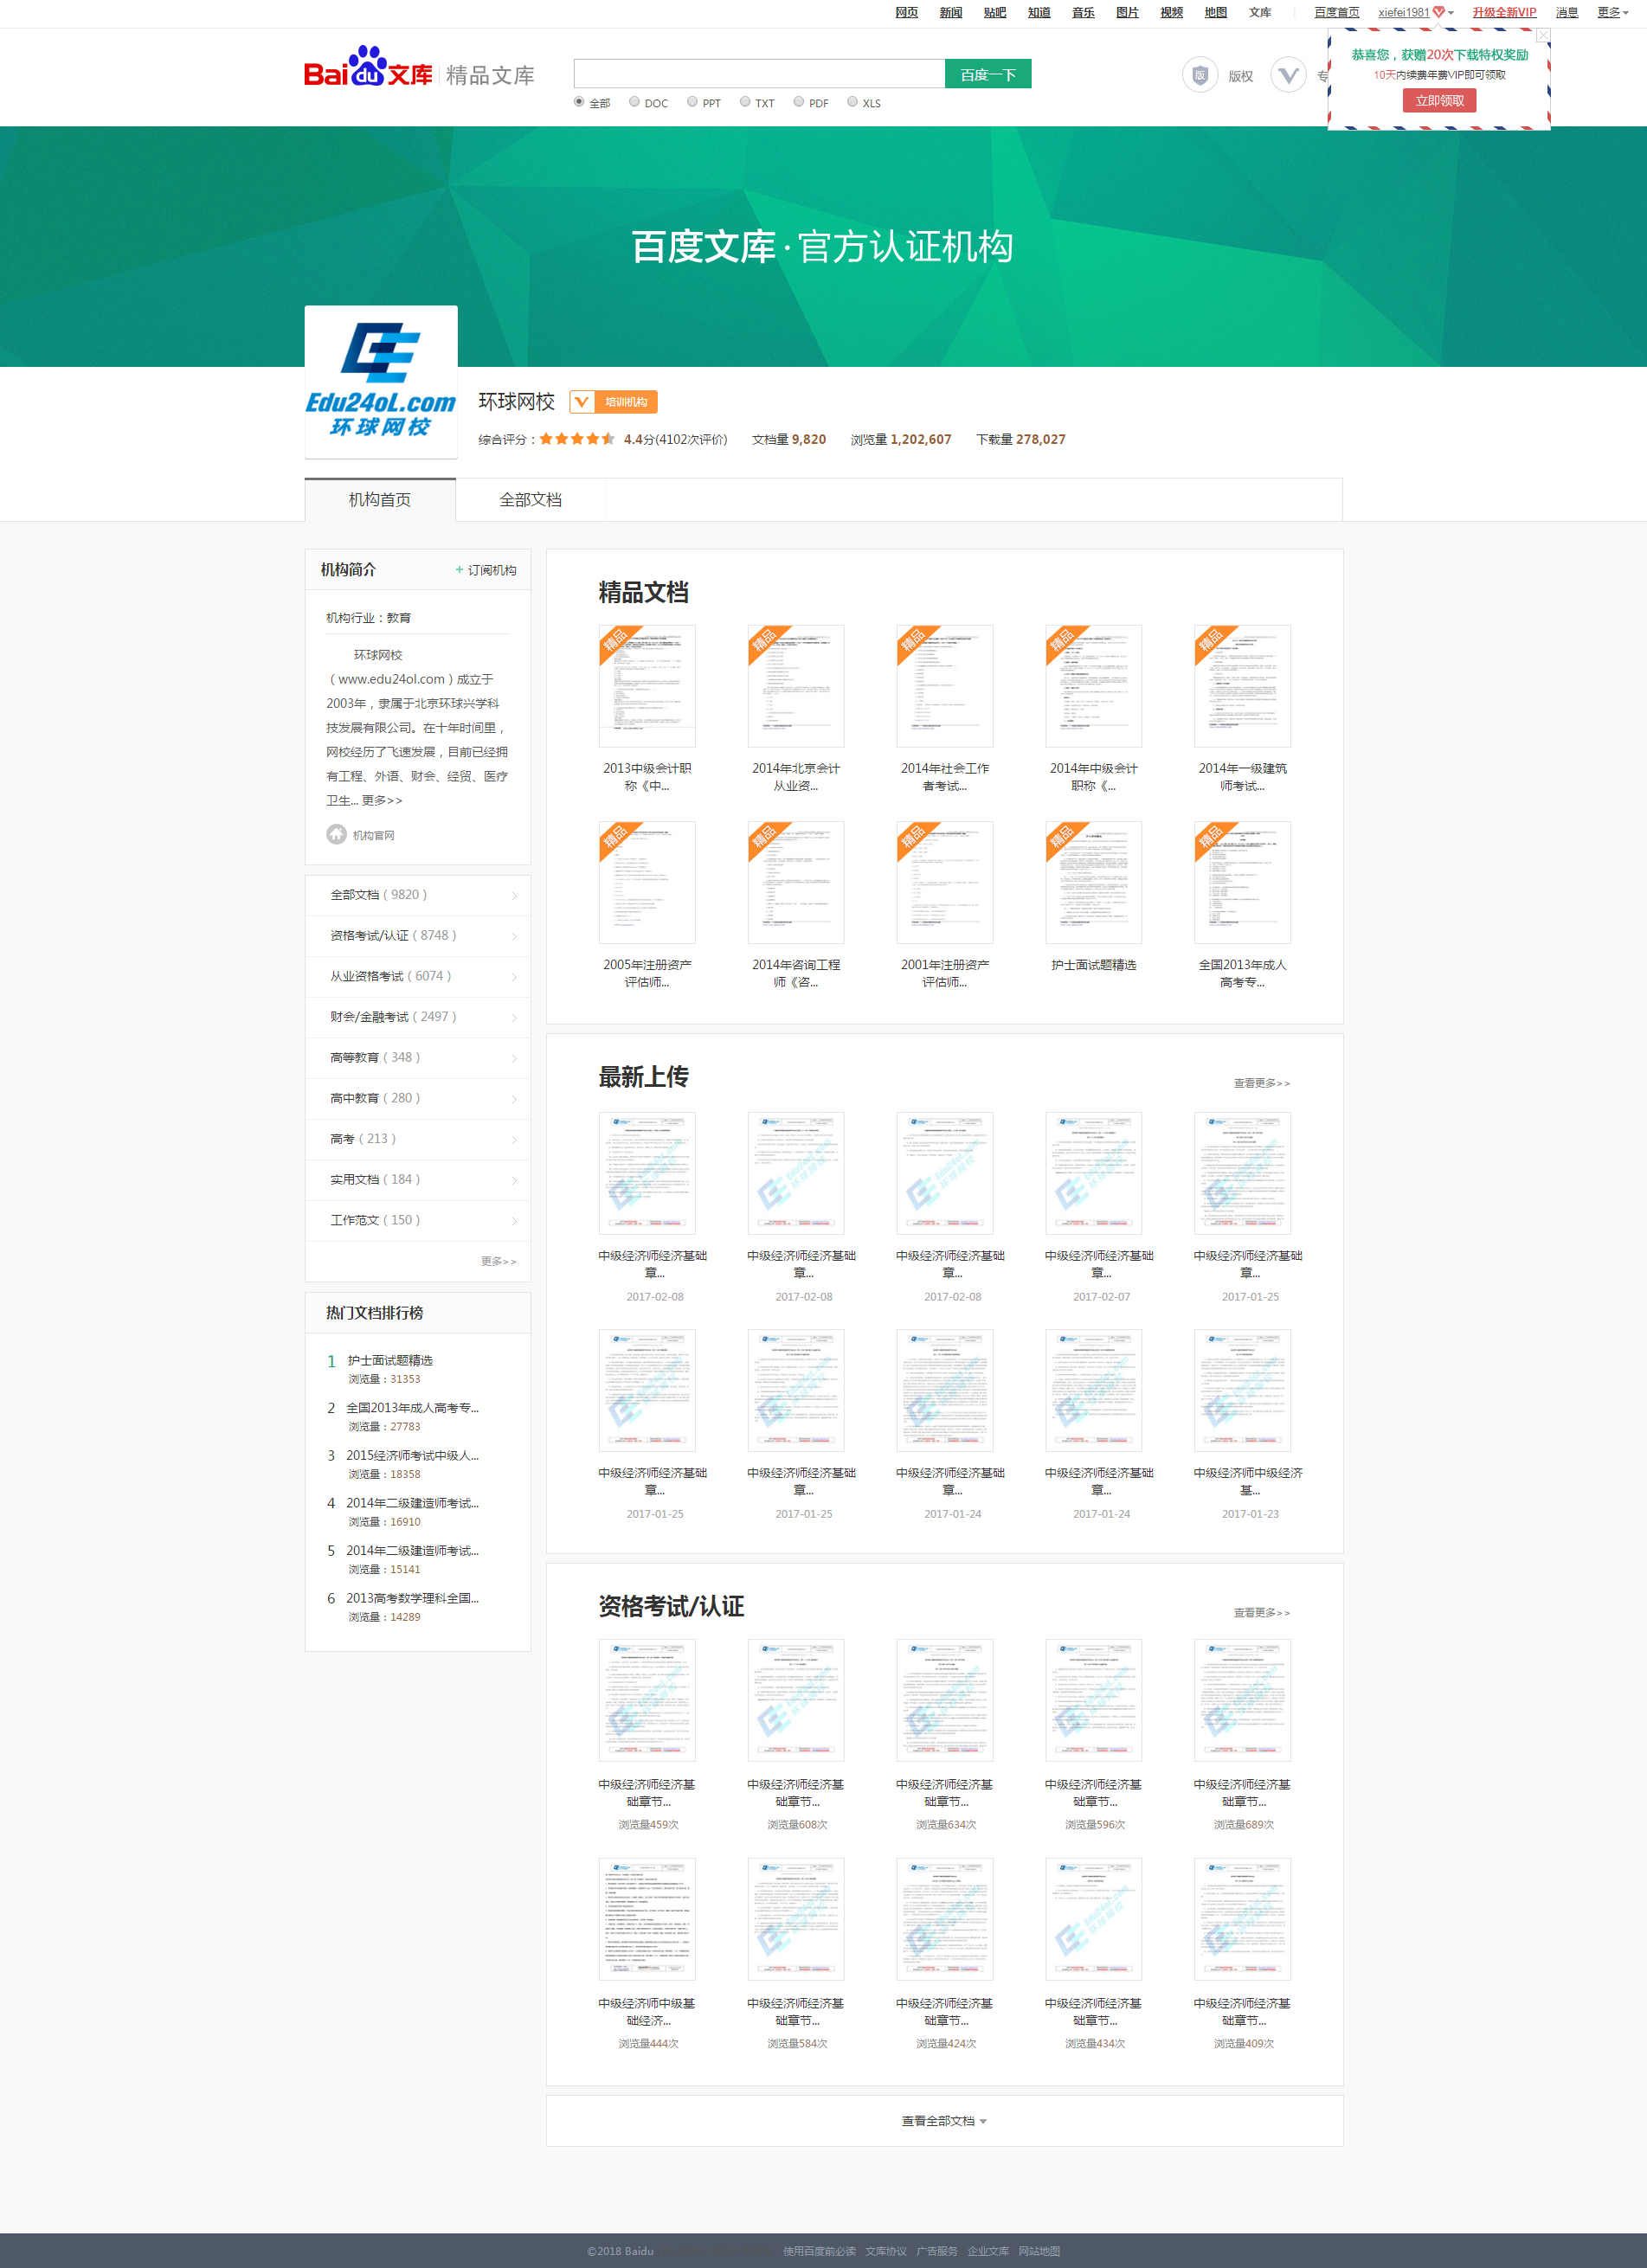The height and width of the screenshot is (2268, 1647).
Task: Open the 高考 (213) category
Action: (418, 1139)
